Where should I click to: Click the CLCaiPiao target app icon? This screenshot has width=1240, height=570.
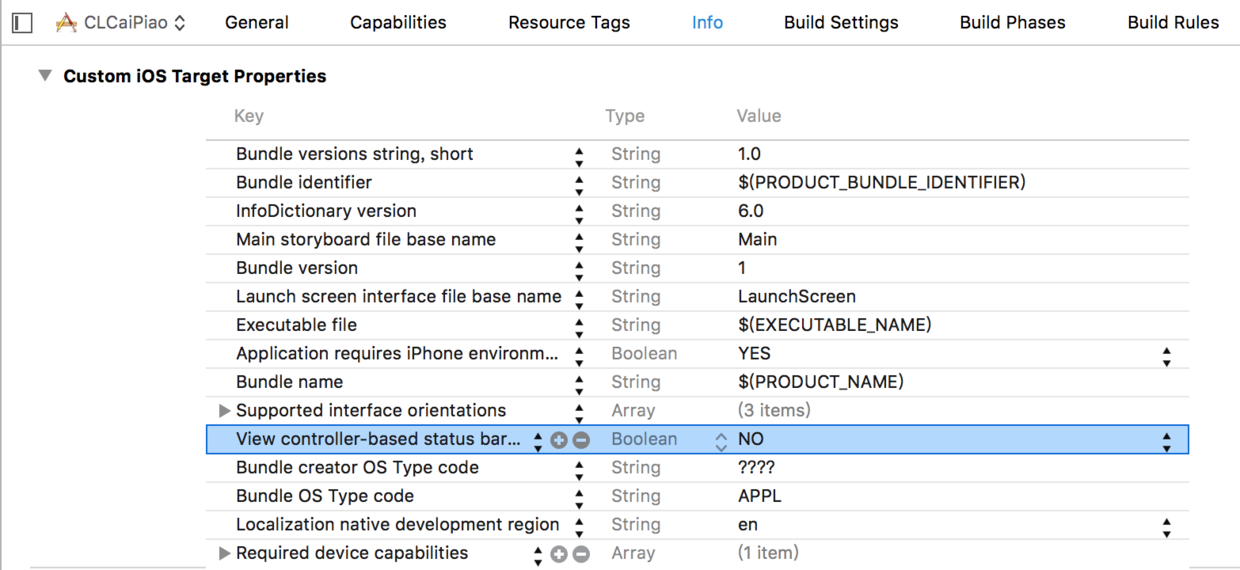(x=67, y=22)
